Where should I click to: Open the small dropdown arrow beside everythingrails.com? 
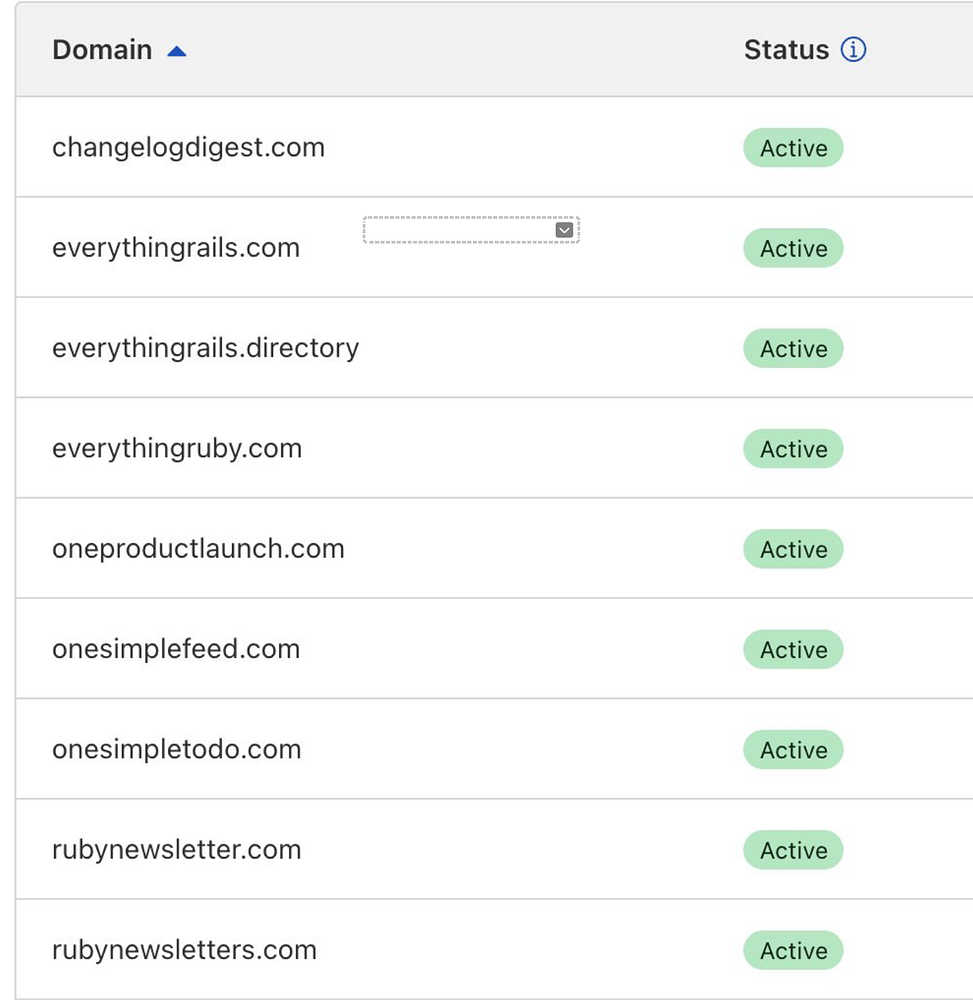pyautogui.click(x=564, y=230)
